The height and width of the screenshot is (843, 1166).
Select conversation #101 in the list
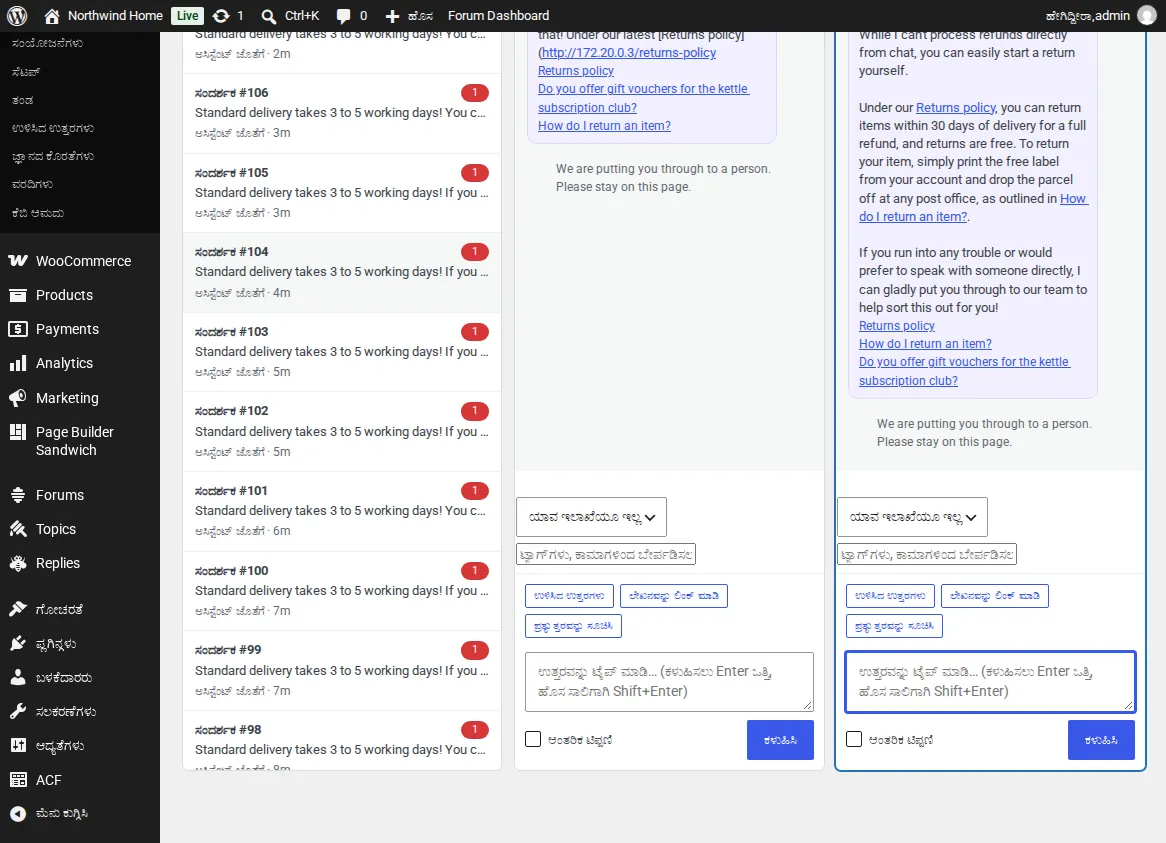coord(342,511)
